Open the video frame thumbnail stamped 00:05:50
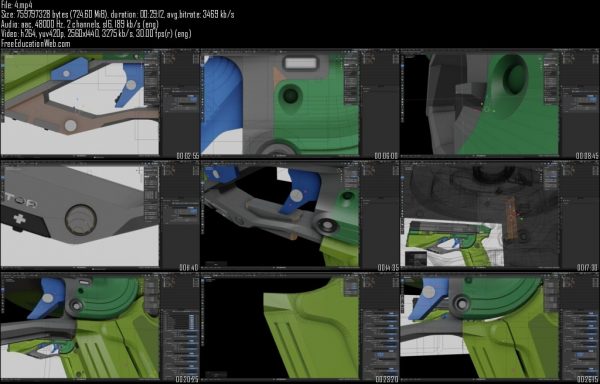The image size is (600, 384). pos(300,104)
